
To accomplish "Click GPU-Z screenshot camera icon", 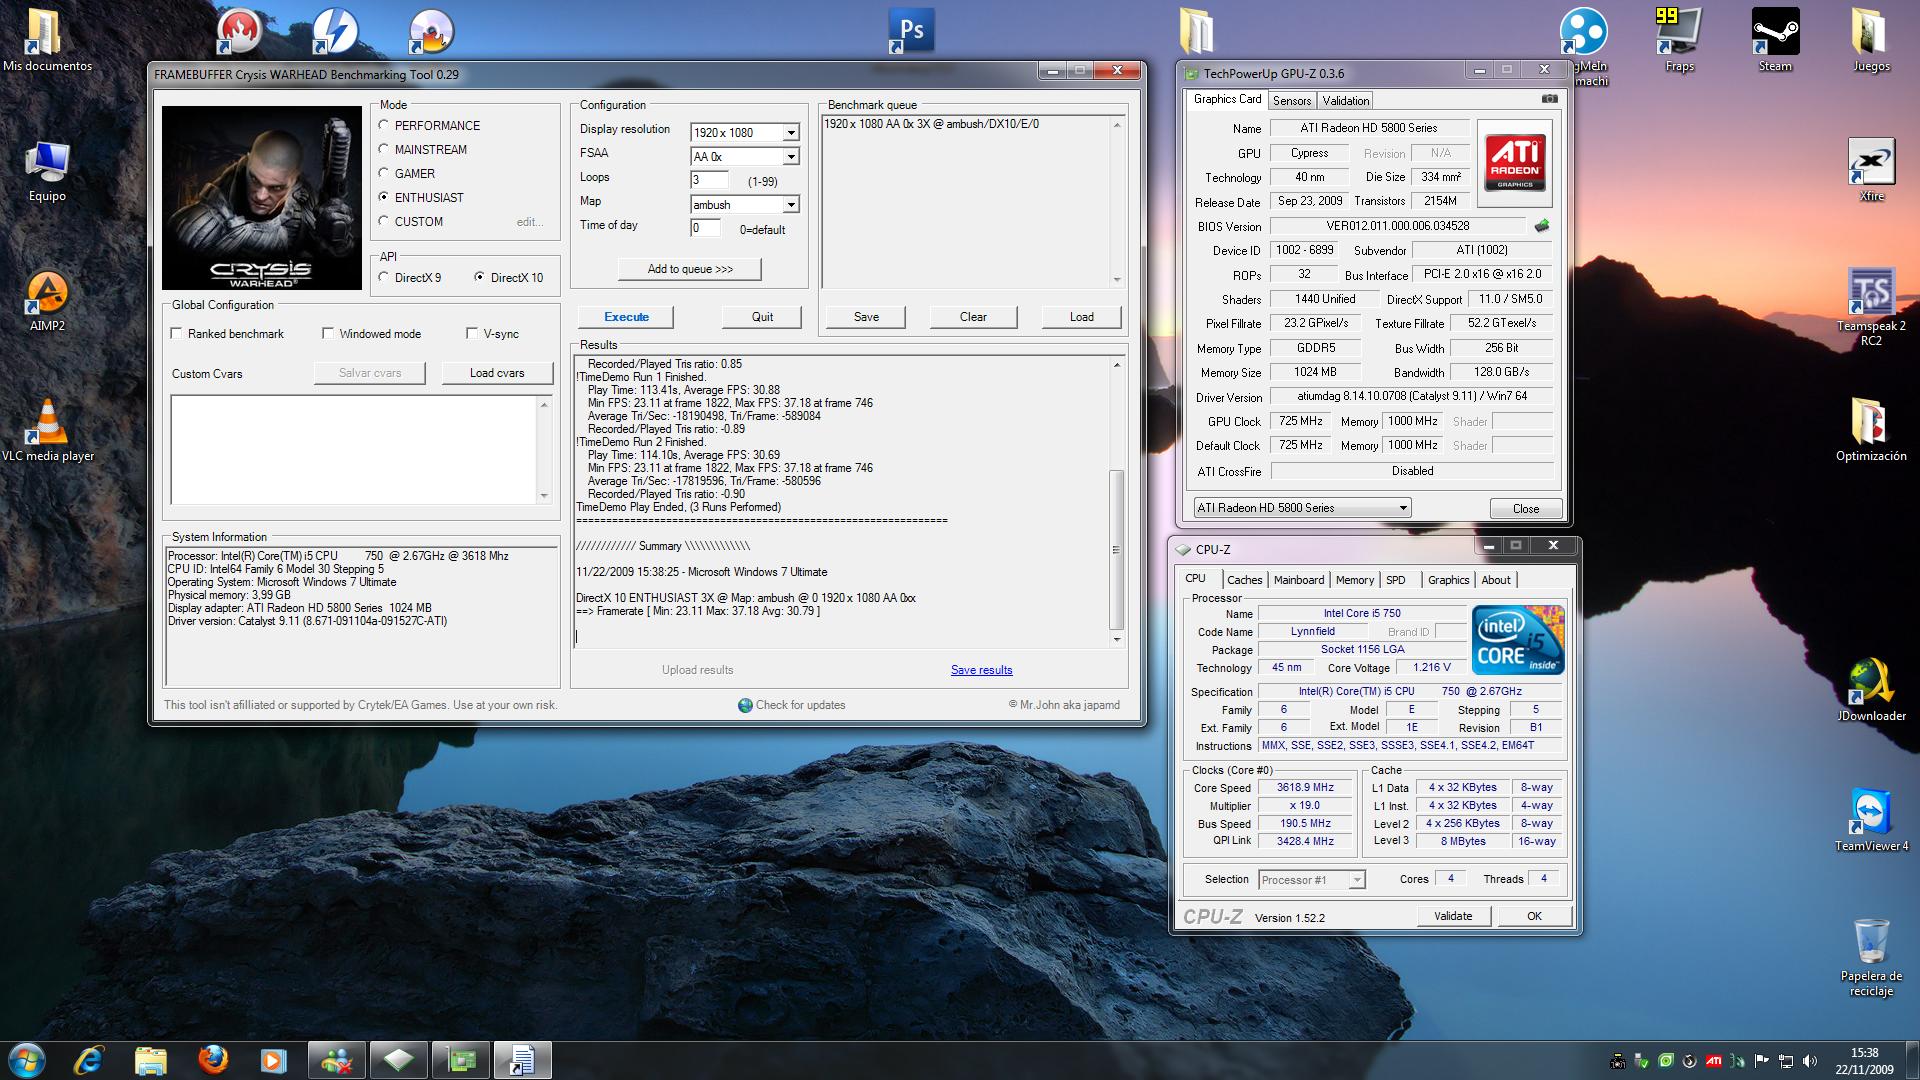I will pyautogui.click(x=1549, y=99).
